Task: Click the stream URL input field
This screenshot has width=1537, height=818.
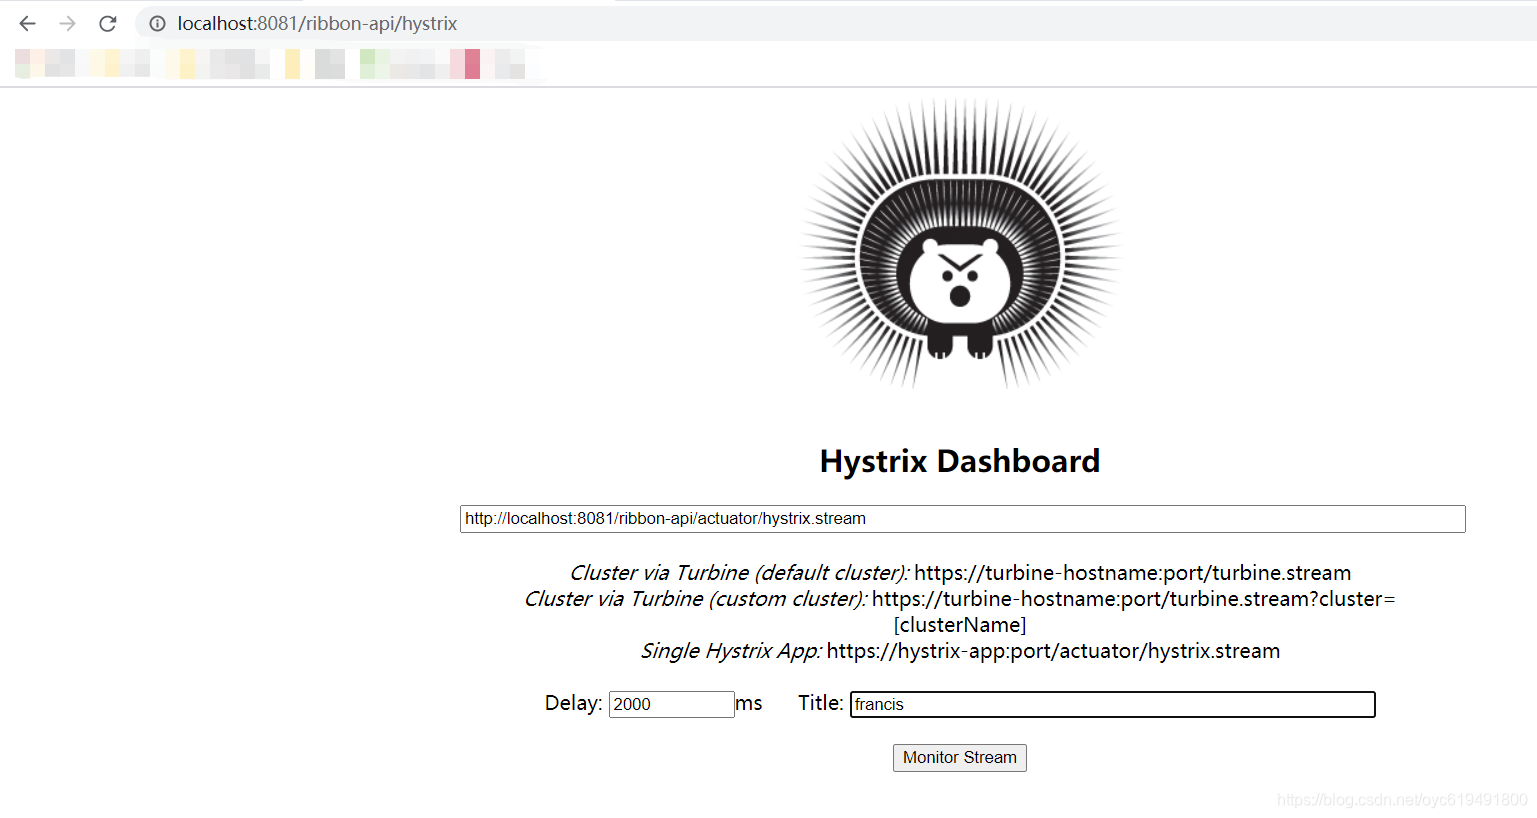Action: pos(962,519)
